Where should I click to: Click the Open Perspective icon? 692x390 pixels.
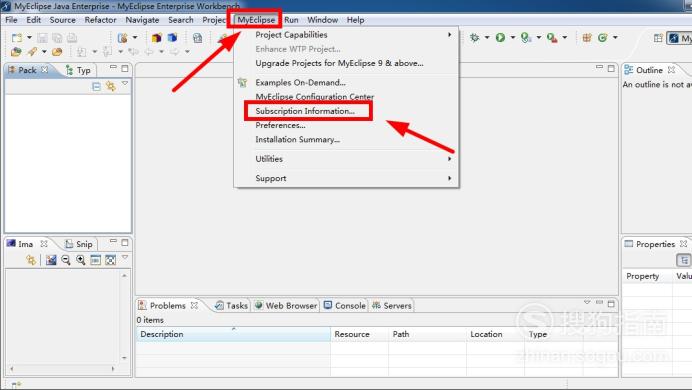point(658,38)
